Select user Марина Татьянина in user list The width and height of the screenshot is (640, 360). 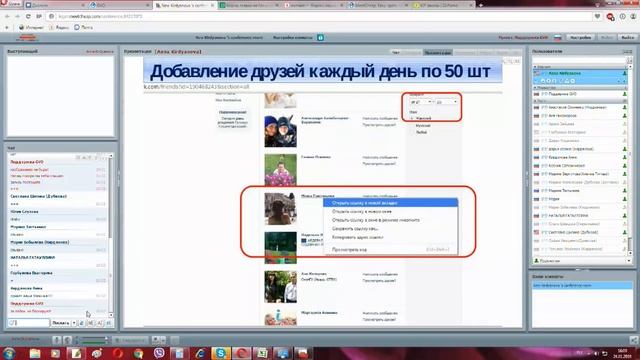(580, 190)
